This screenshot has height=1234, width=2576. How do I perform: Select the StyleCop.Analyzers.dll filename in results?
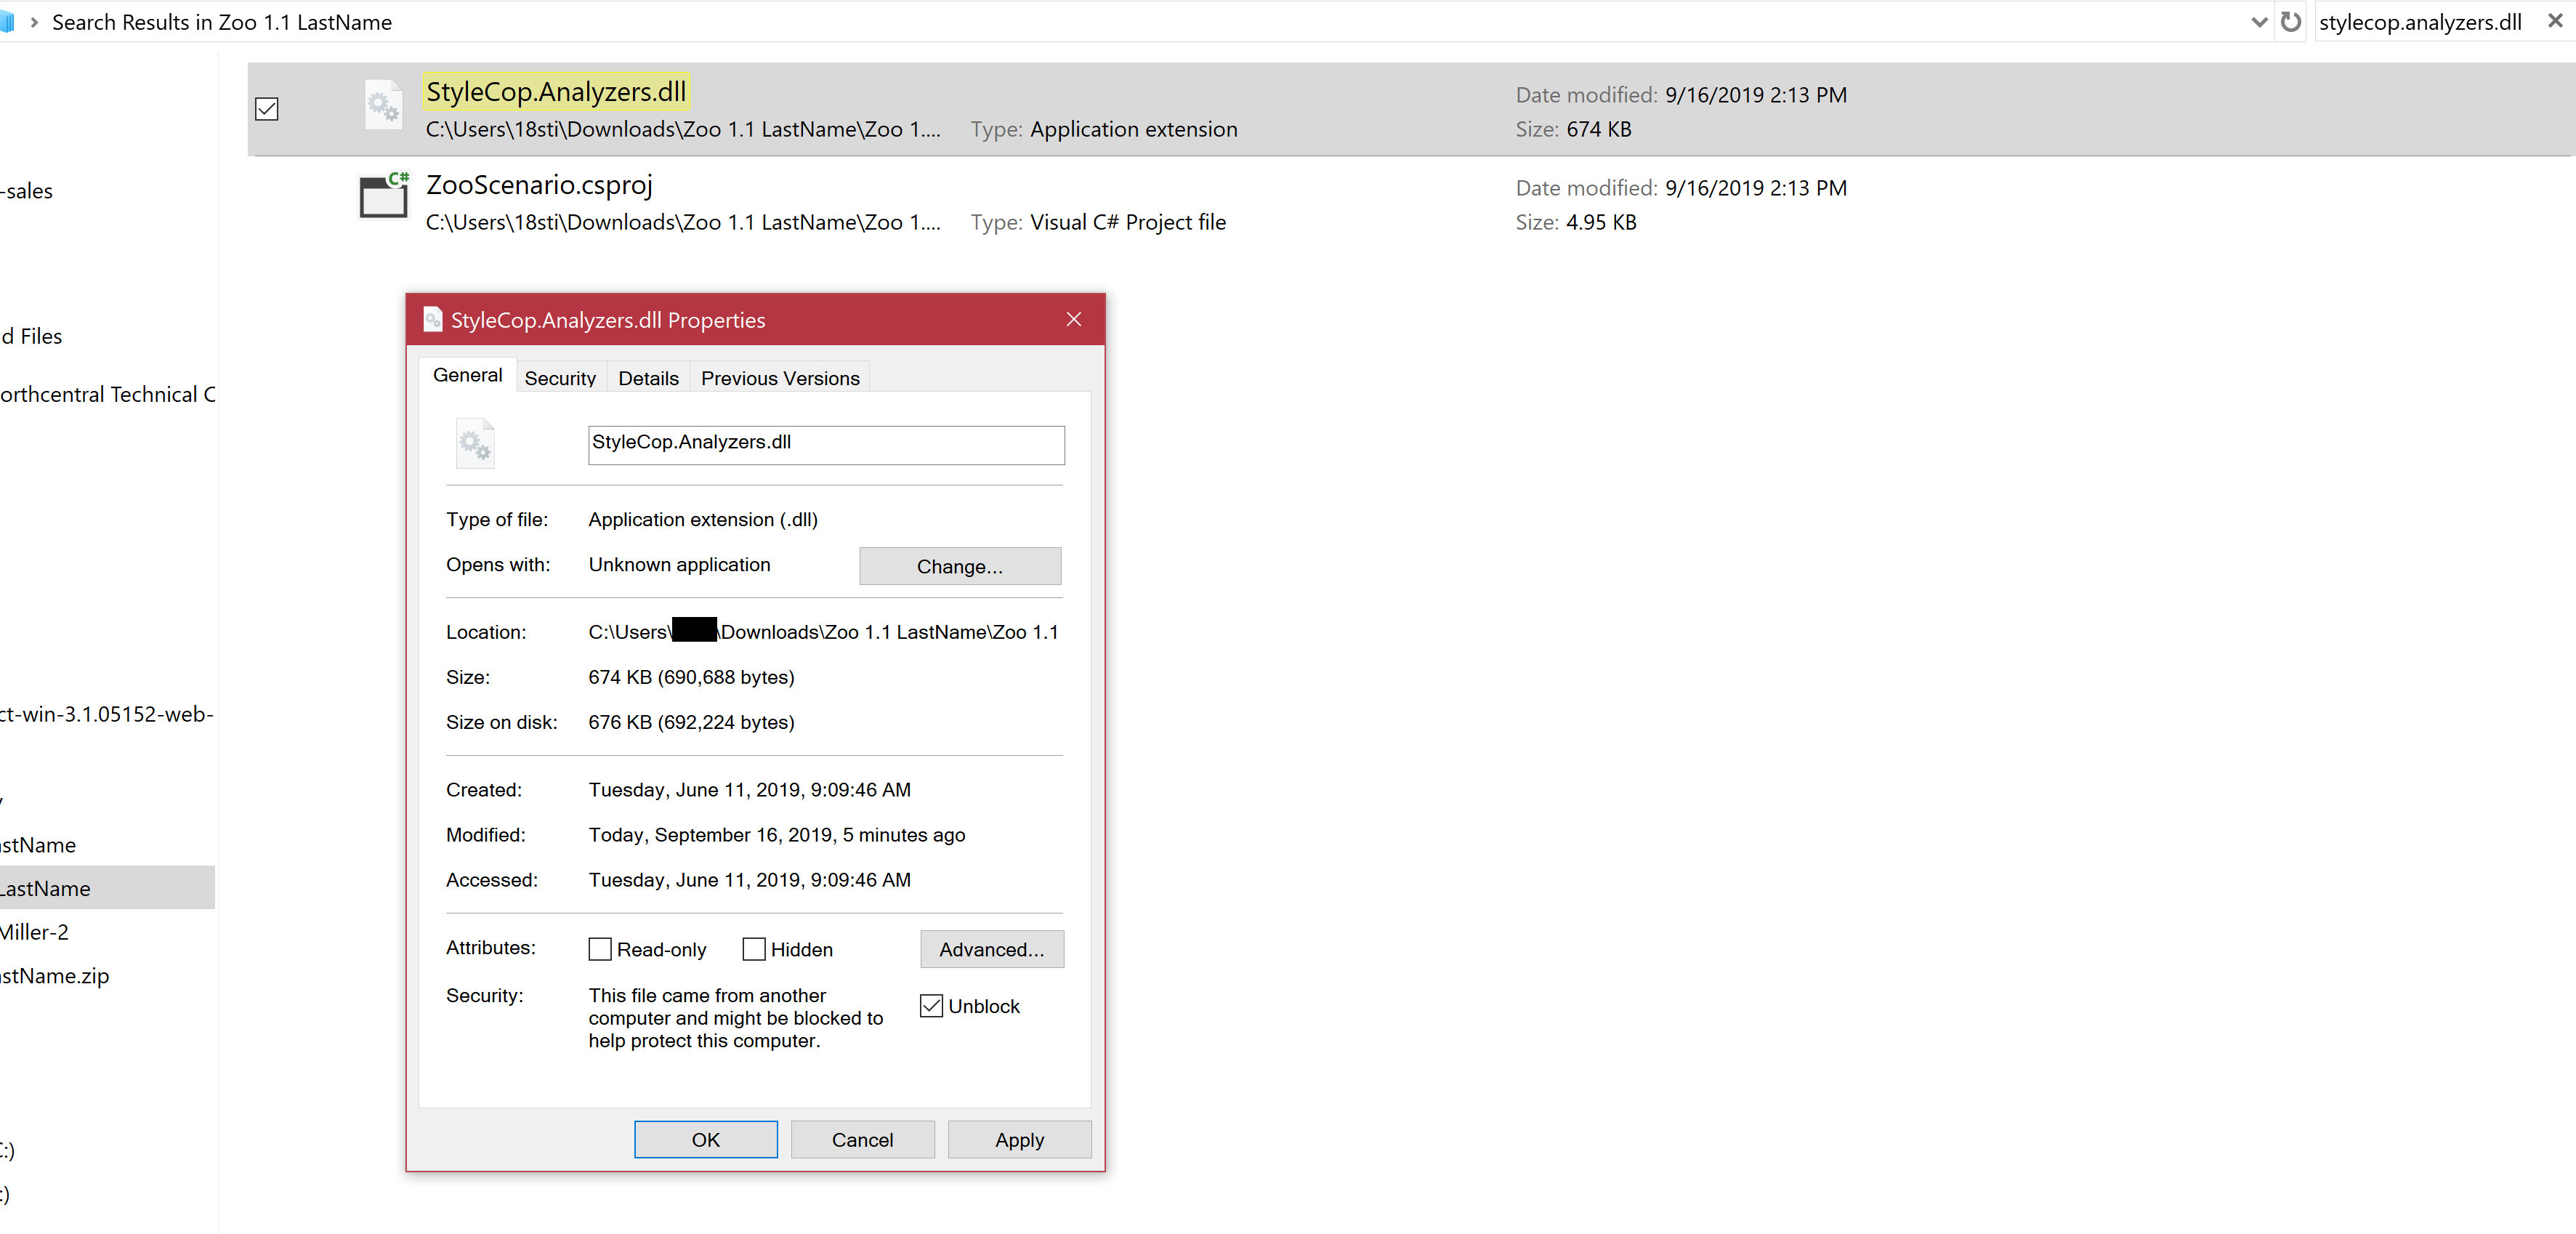click(556, 92)
